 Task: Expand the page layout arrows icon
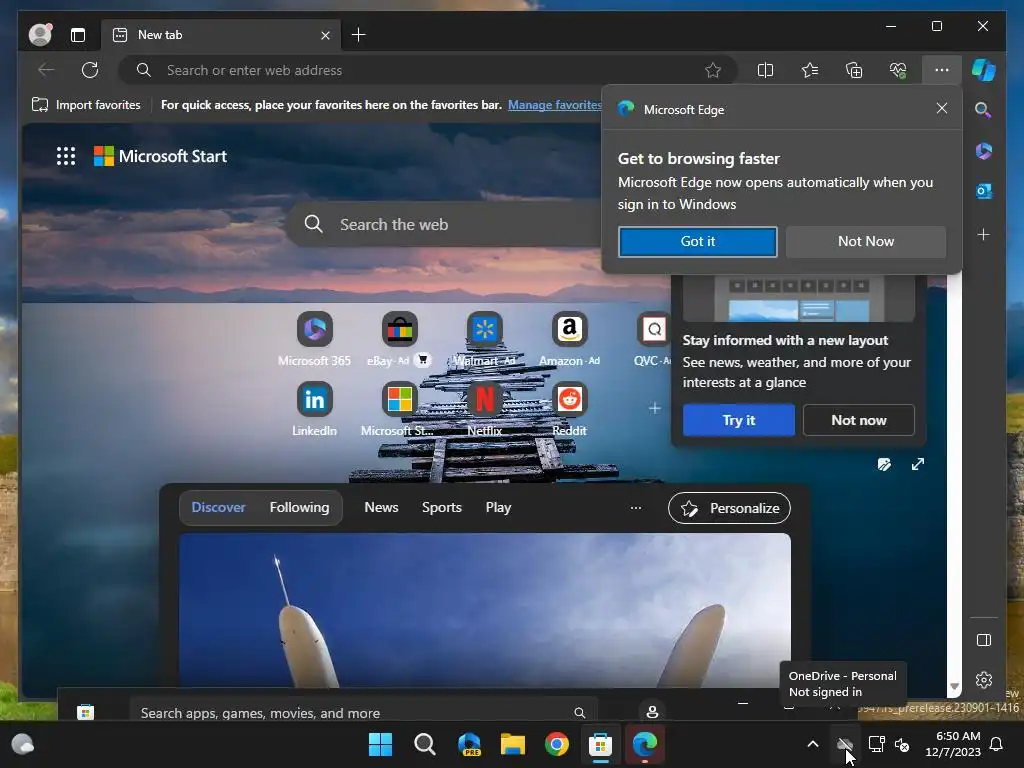(x=918, y=464)
